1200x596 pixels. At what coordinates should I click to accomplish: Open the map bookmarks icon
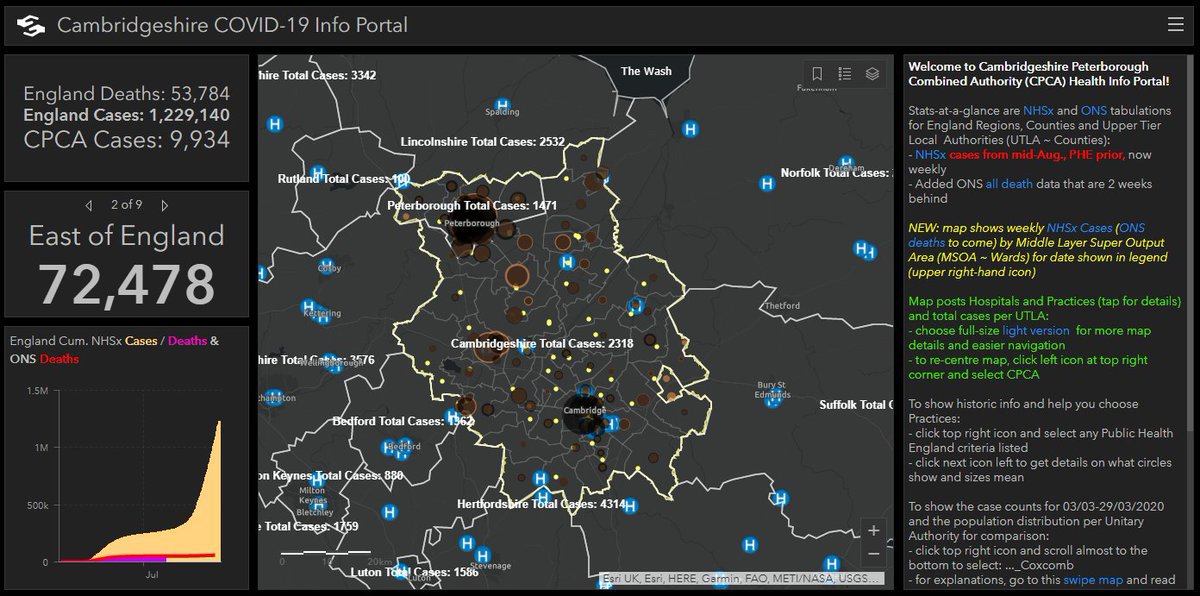pyautogui.click(x=817, y=74)
